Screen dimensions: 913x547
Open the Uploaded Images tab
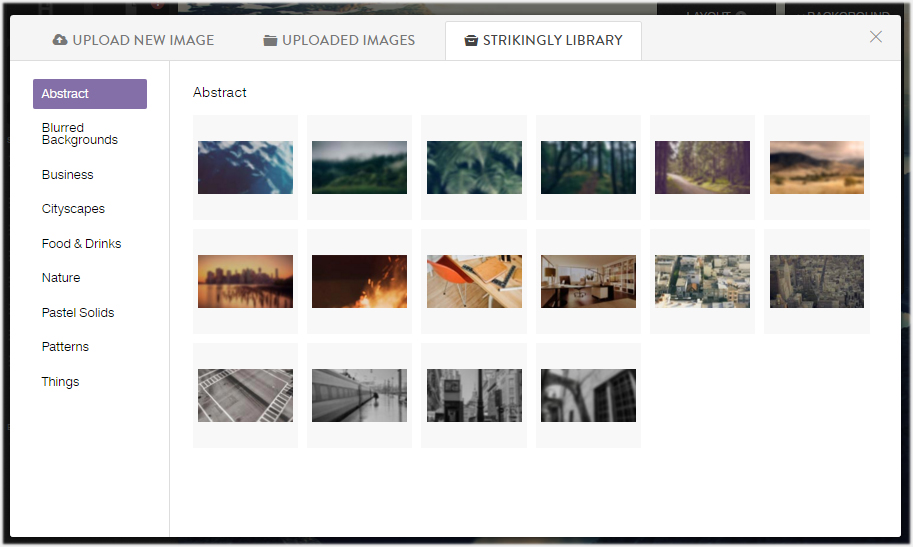pos(339,41)
